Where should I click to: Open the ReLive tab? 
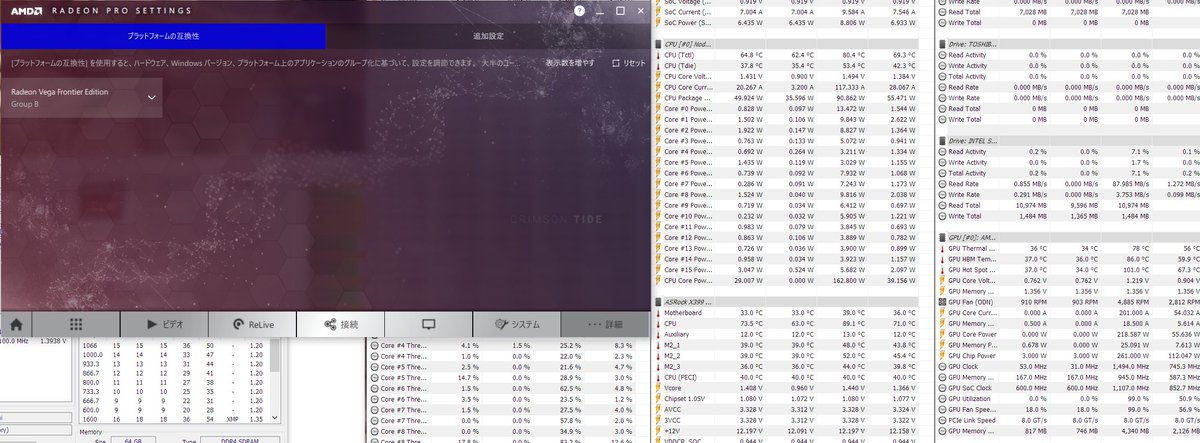(253, 324)
